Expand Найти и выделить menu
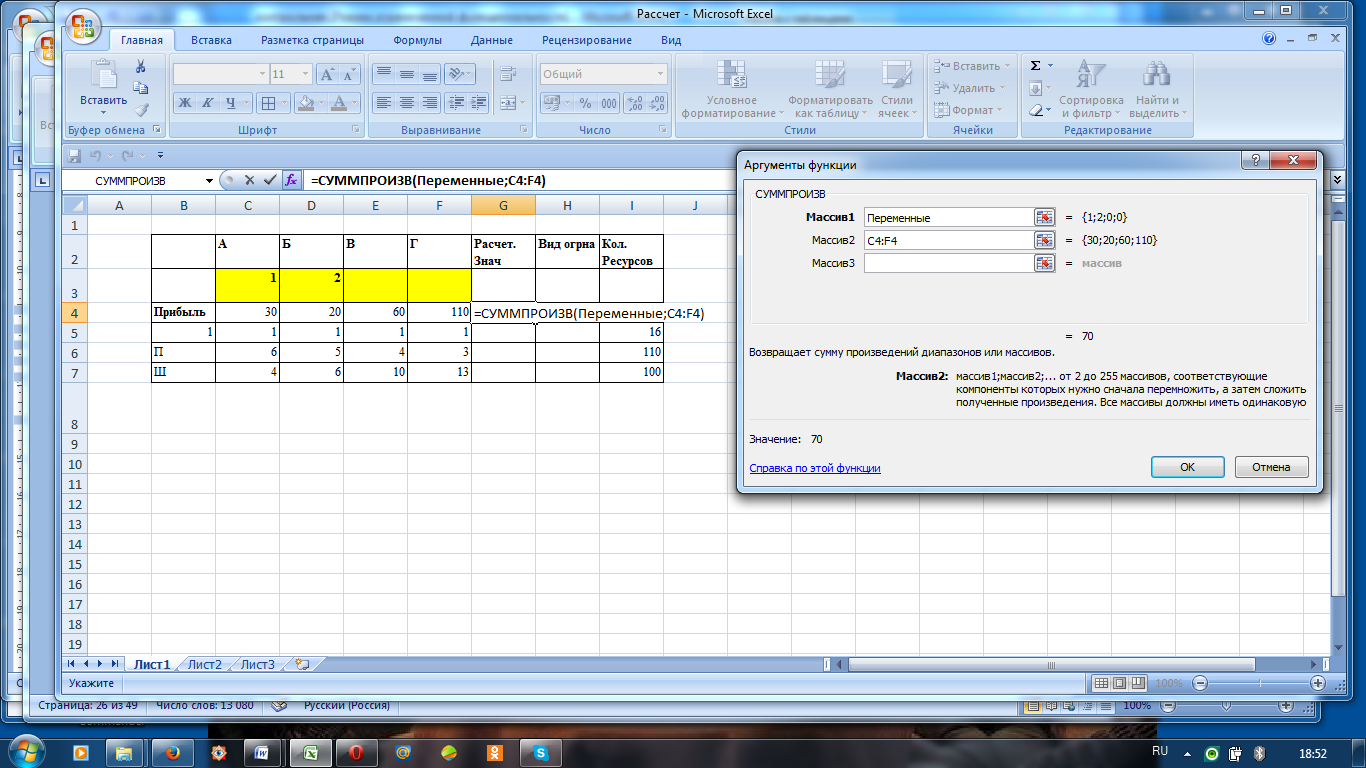Screen dimensions: 1366x768 [x=1157, y=90]
